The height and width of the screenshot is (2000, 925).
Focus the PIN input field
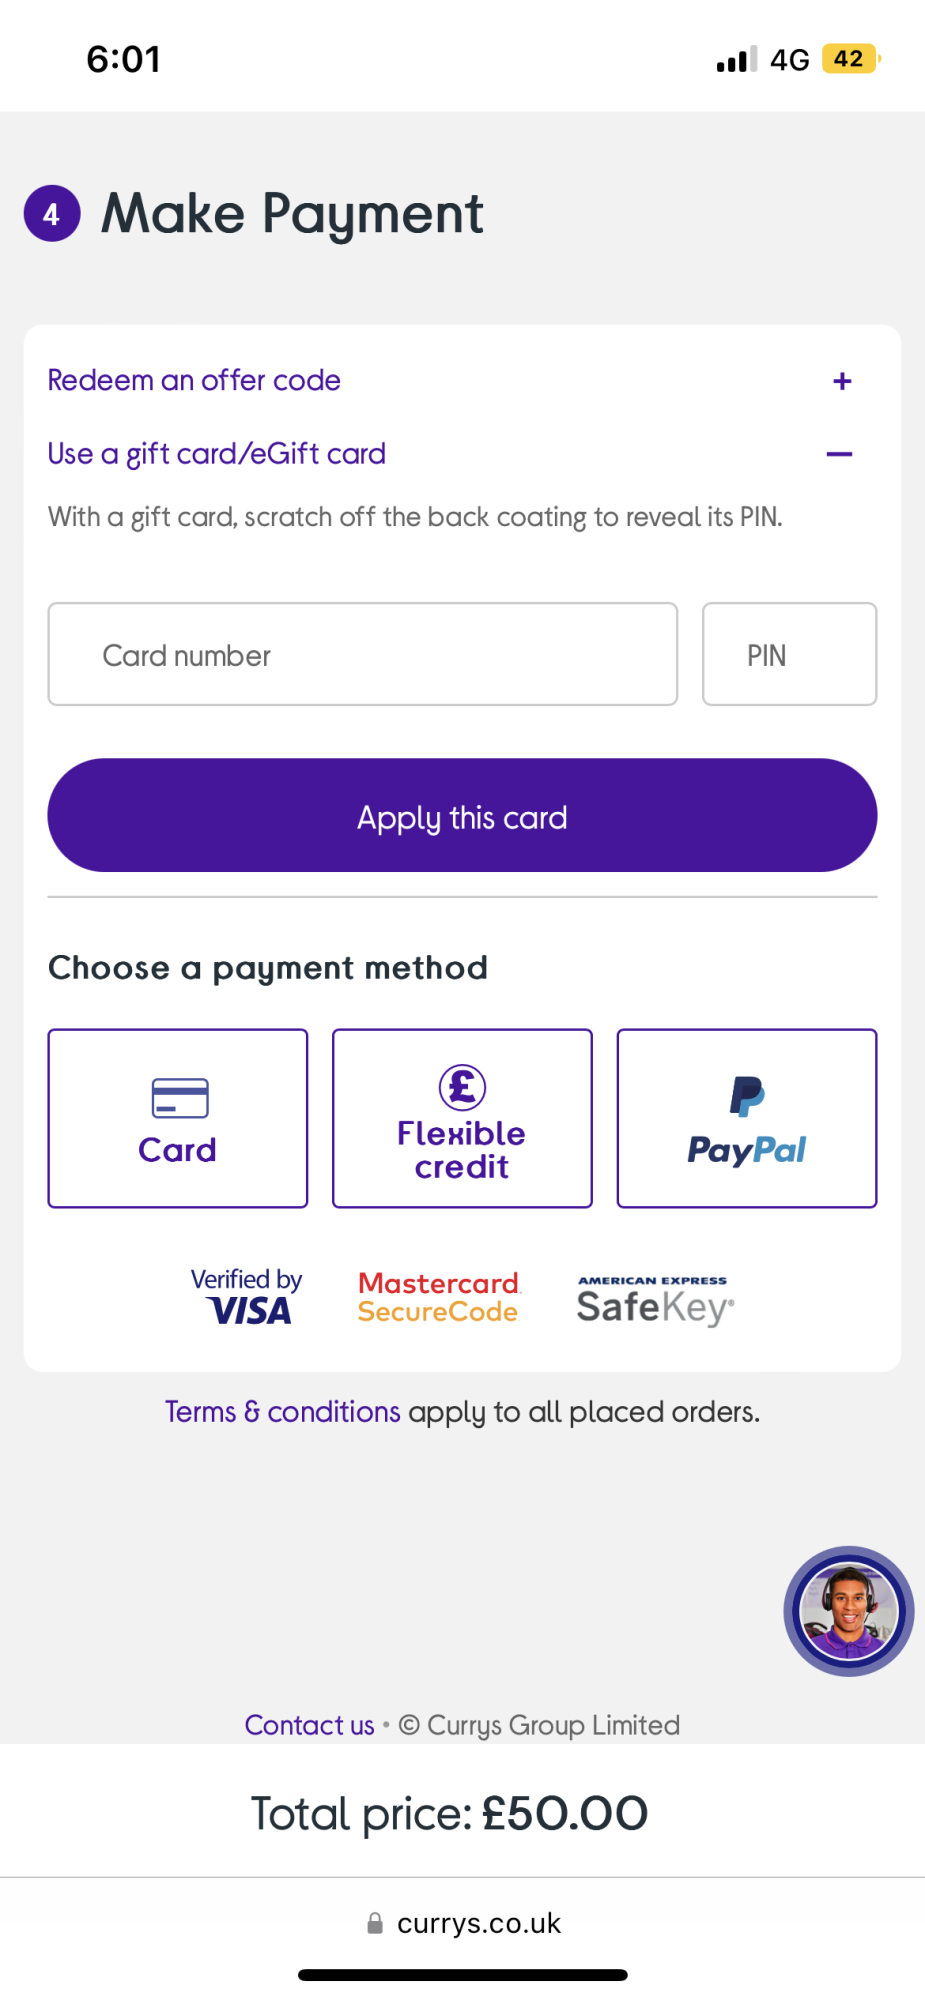coord(789,655)
